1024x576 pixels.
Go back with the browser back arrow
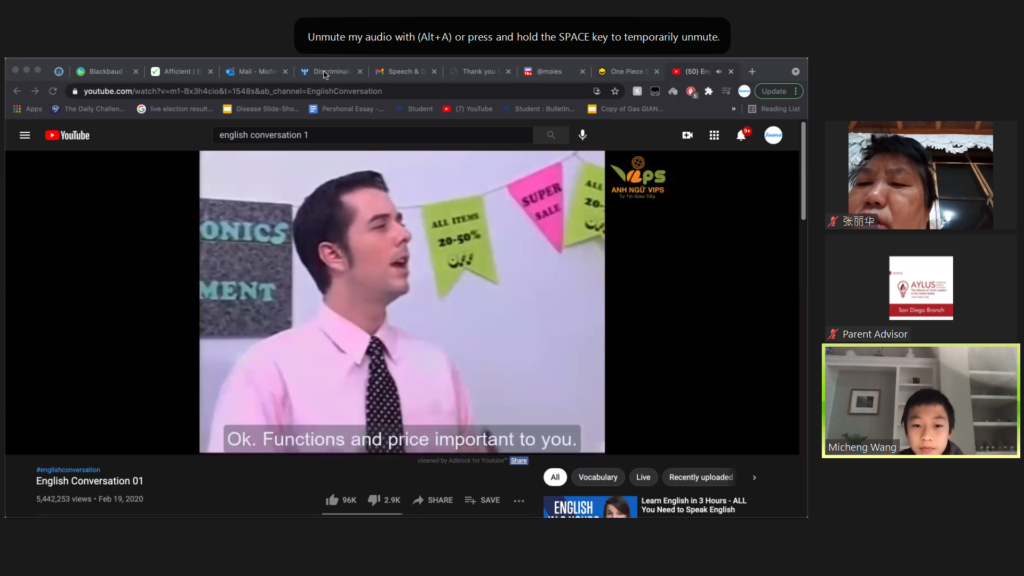pos(17,91)
